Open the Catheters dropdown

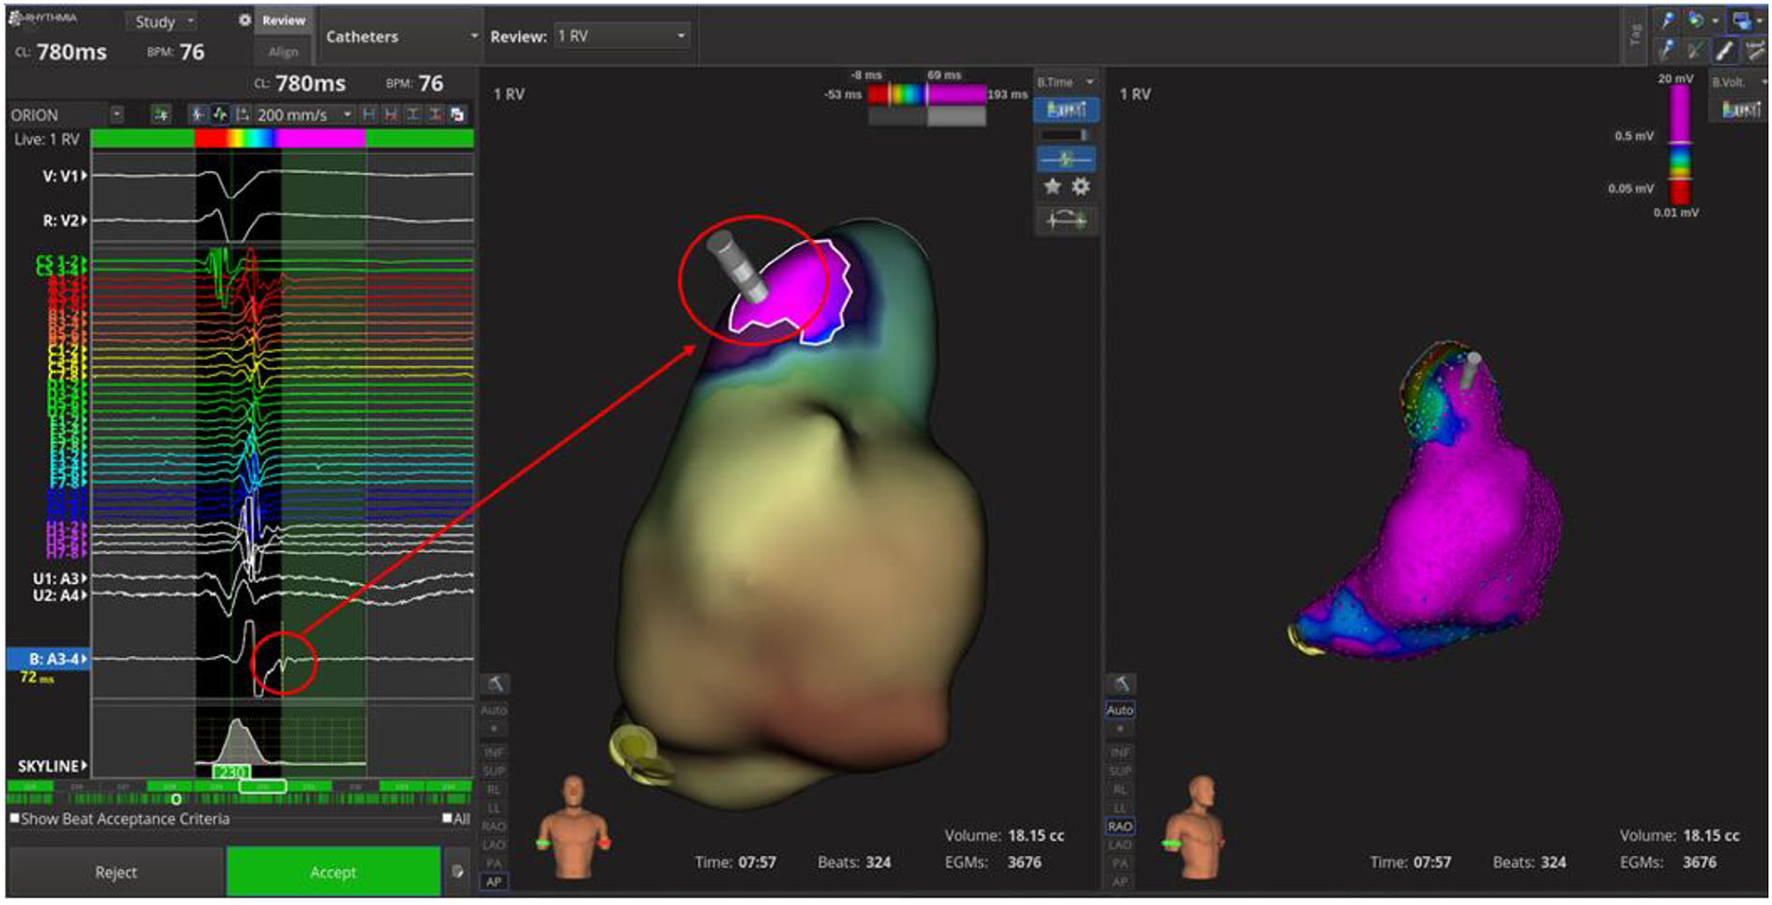click(x=400, y=37)
